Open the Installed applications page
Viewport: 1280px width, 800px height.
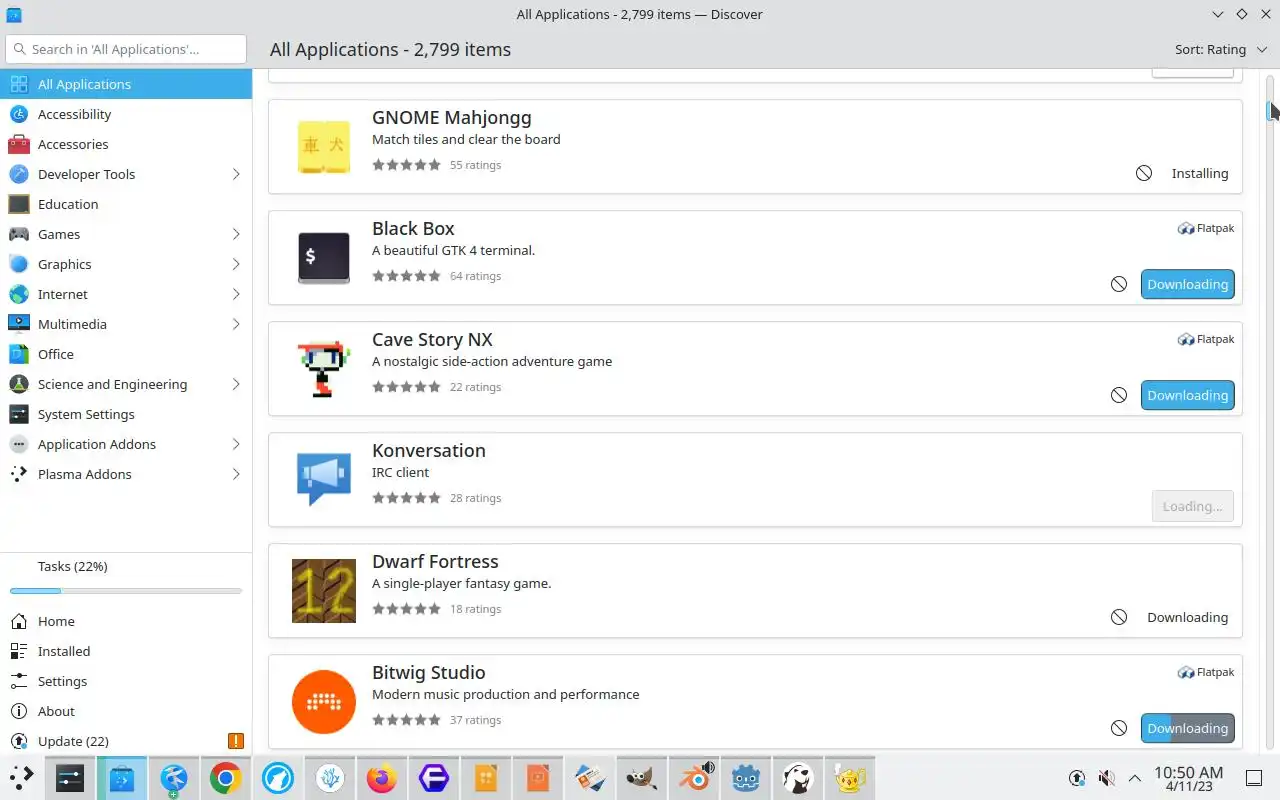pyautogui.click(x=126, y=651)
